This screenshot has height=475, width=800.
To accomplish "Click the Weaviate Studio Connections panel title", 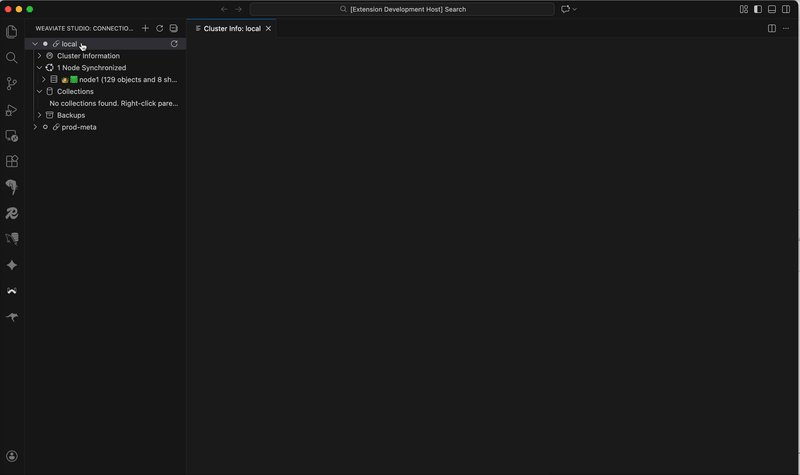I will click(84, 29).
